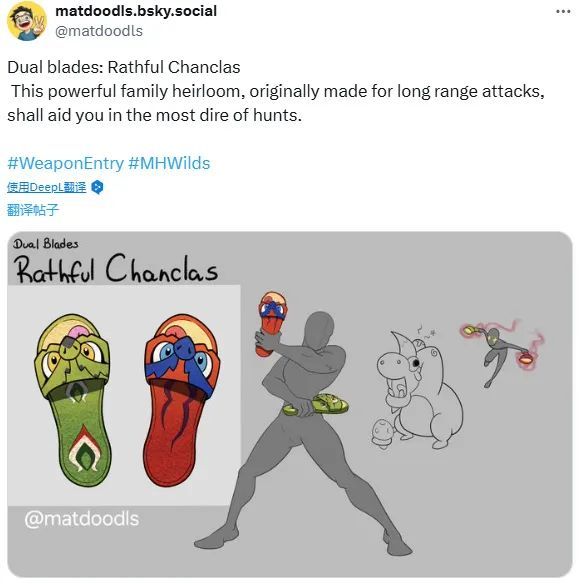The width and height of the screenshot is (586, 584).
Task: Open the #MHWilds hashtag
Action: coord(169,163)
